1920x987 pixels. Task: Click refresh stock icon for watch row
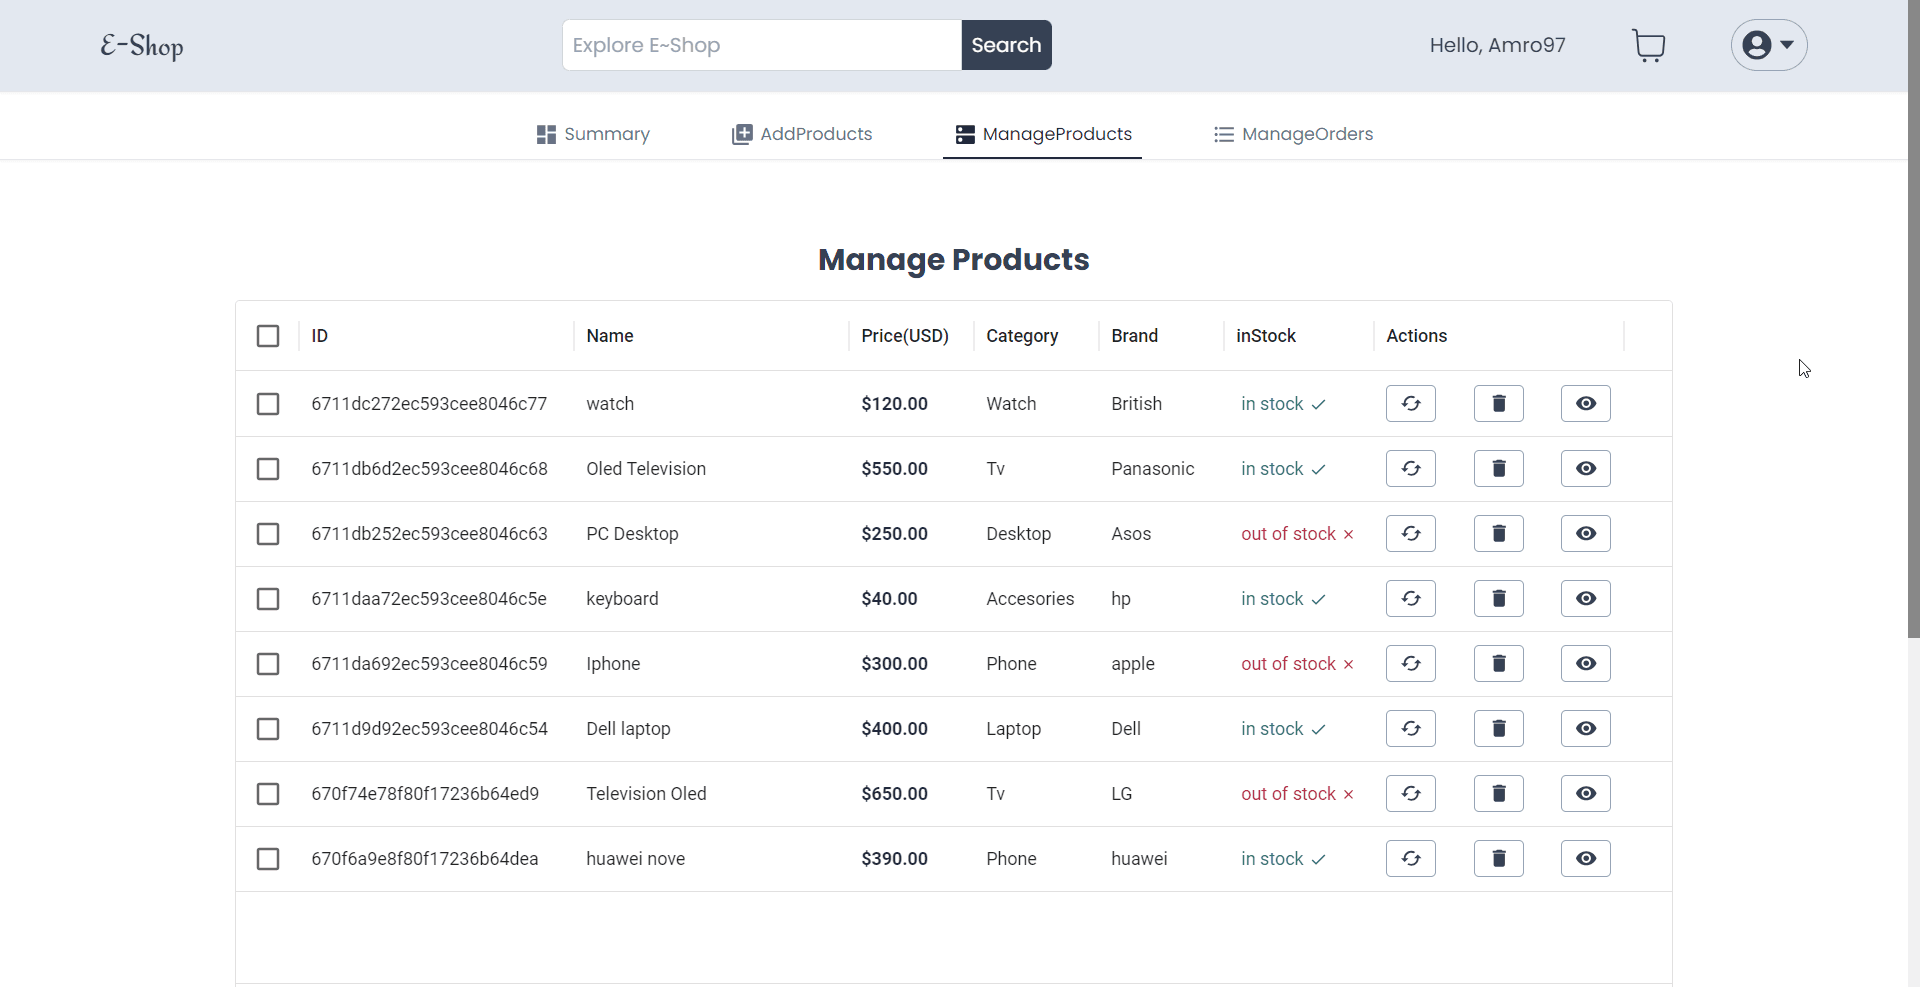click(1410, 404)
